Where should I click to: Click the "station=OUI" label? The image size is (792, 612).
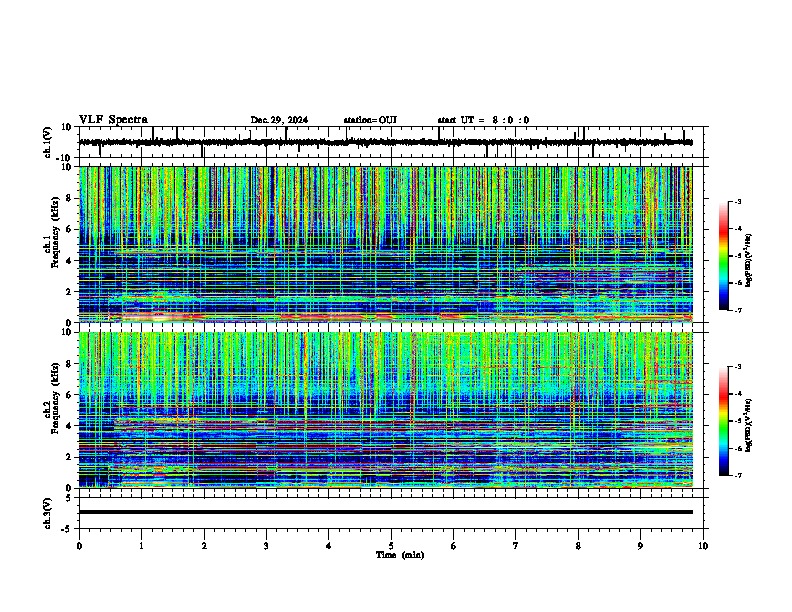(x=370, y=120)
